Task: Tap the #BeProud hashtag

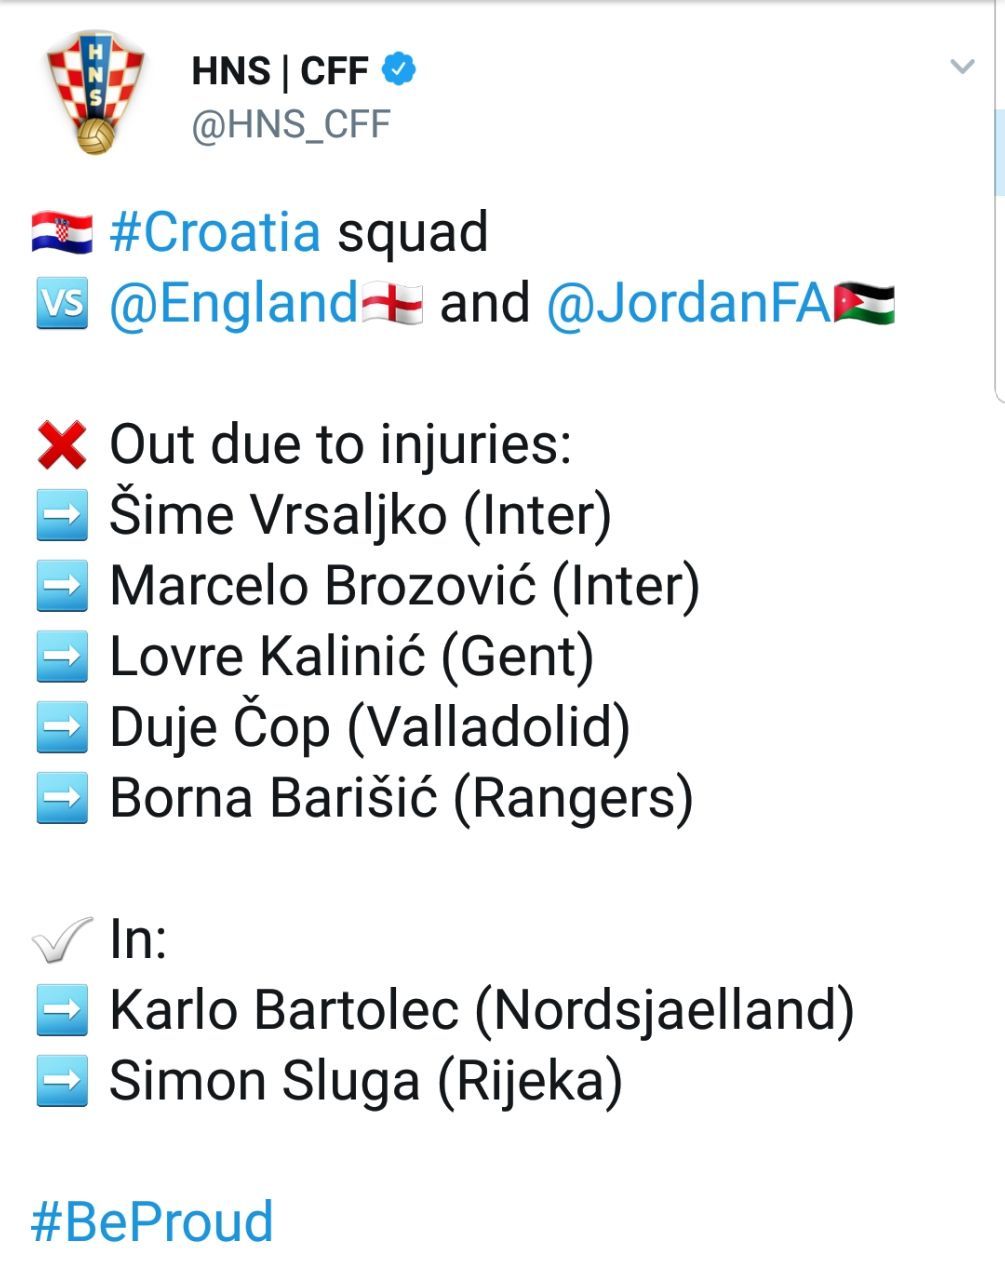Action: coord(152,1221)
